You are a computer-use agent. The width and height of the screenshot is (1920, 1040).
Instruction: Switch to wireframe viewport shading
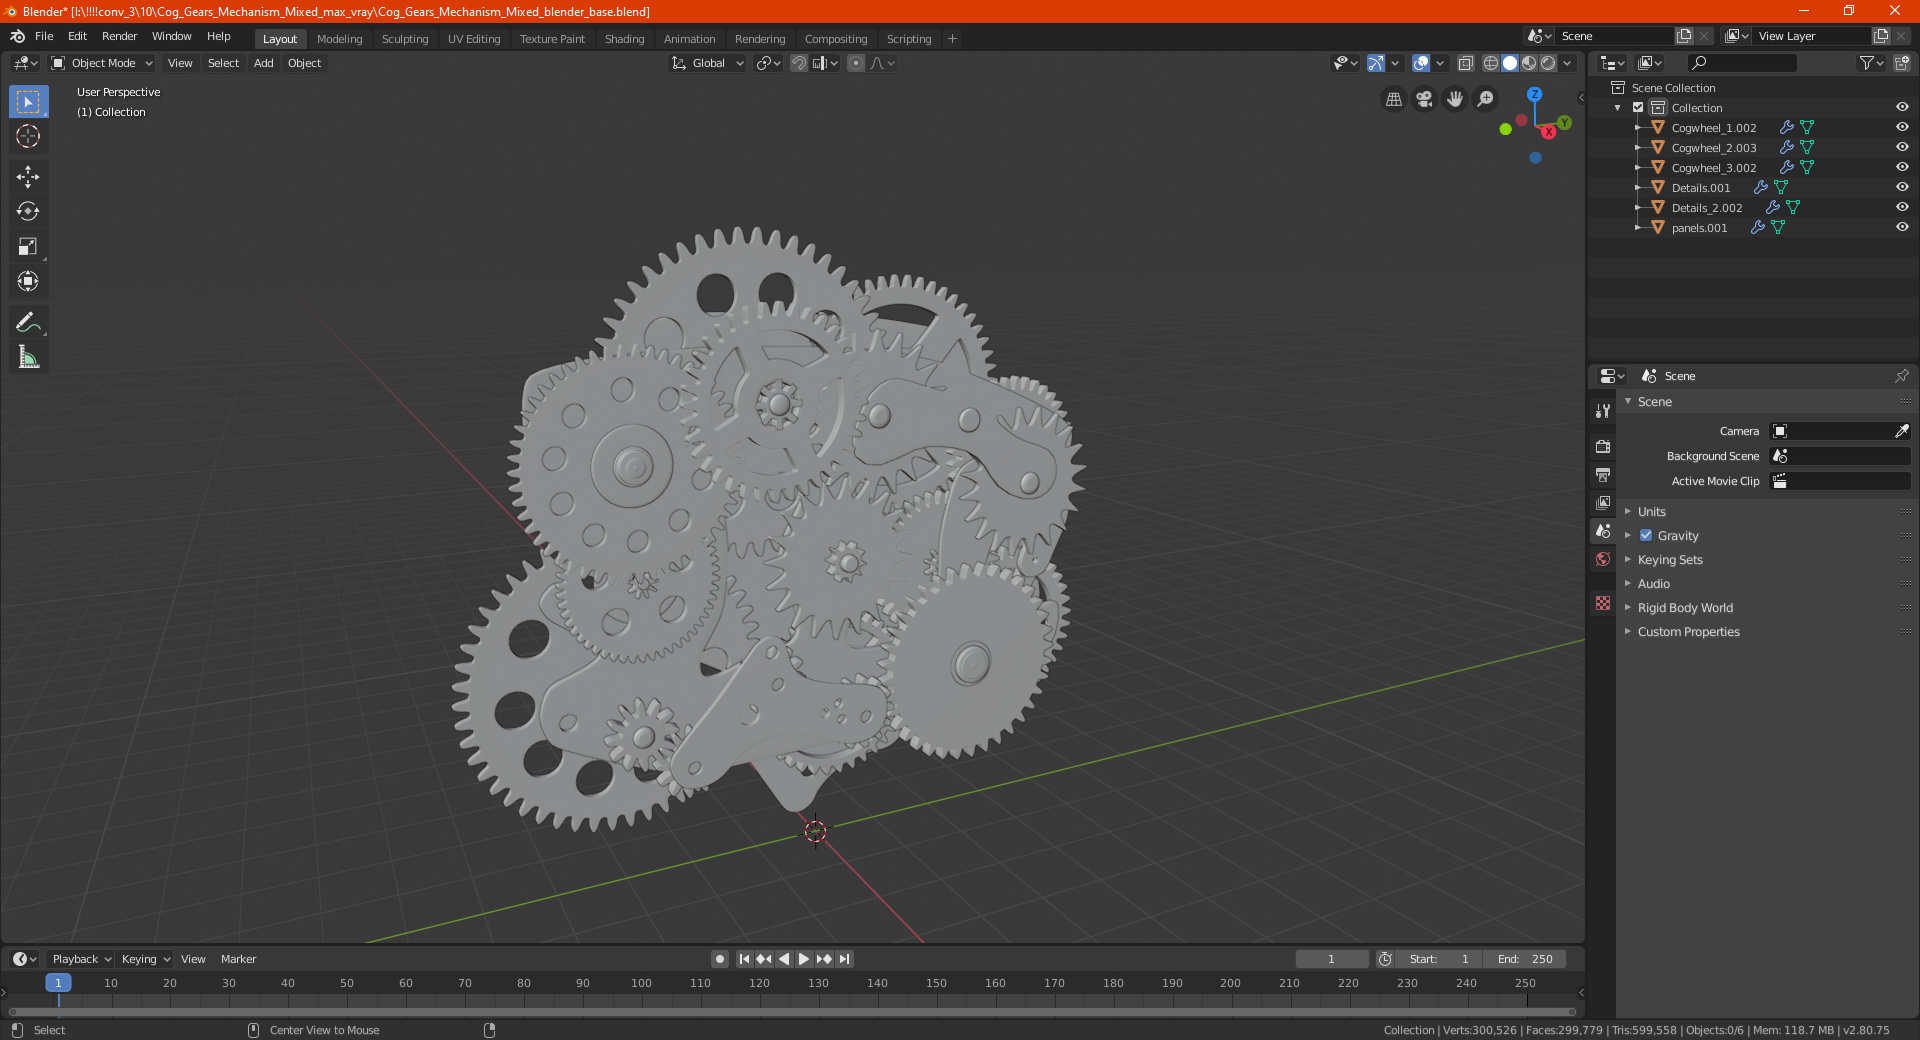pyautogui.click(x=1491, y=63)
